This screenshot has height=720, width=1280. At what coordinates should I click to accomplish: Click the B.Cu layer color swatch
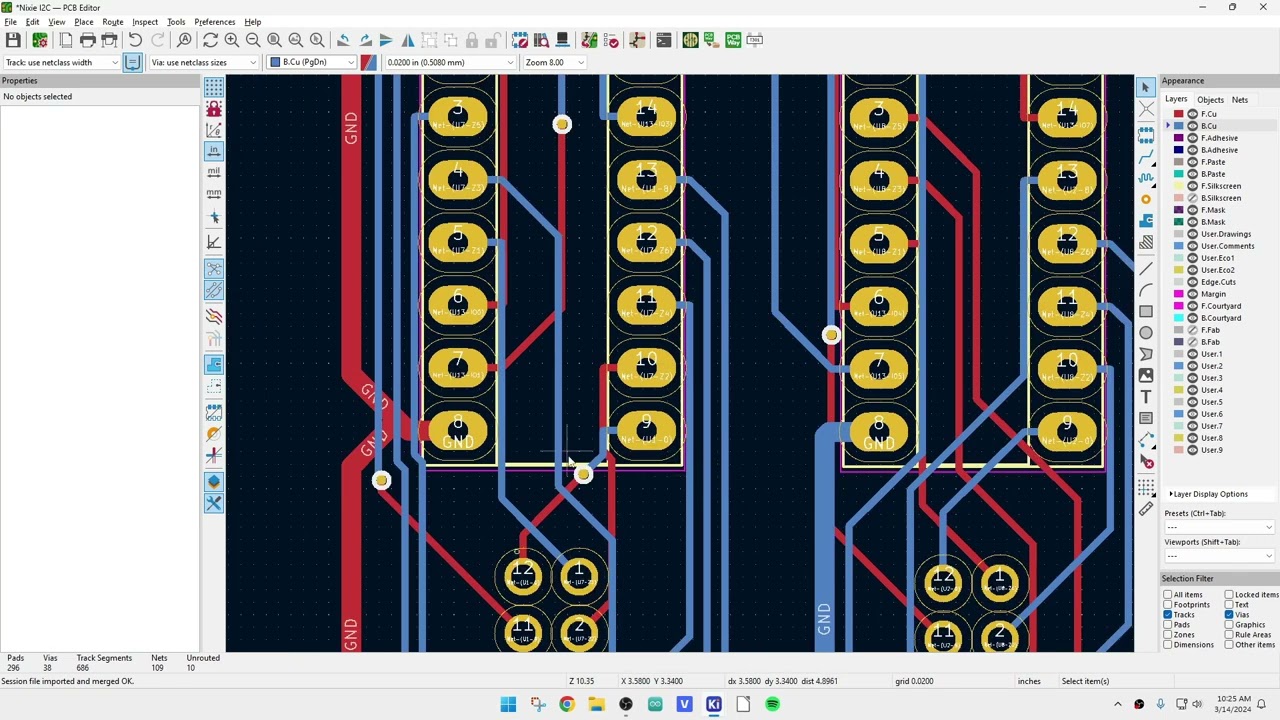tap(1178, 126)
